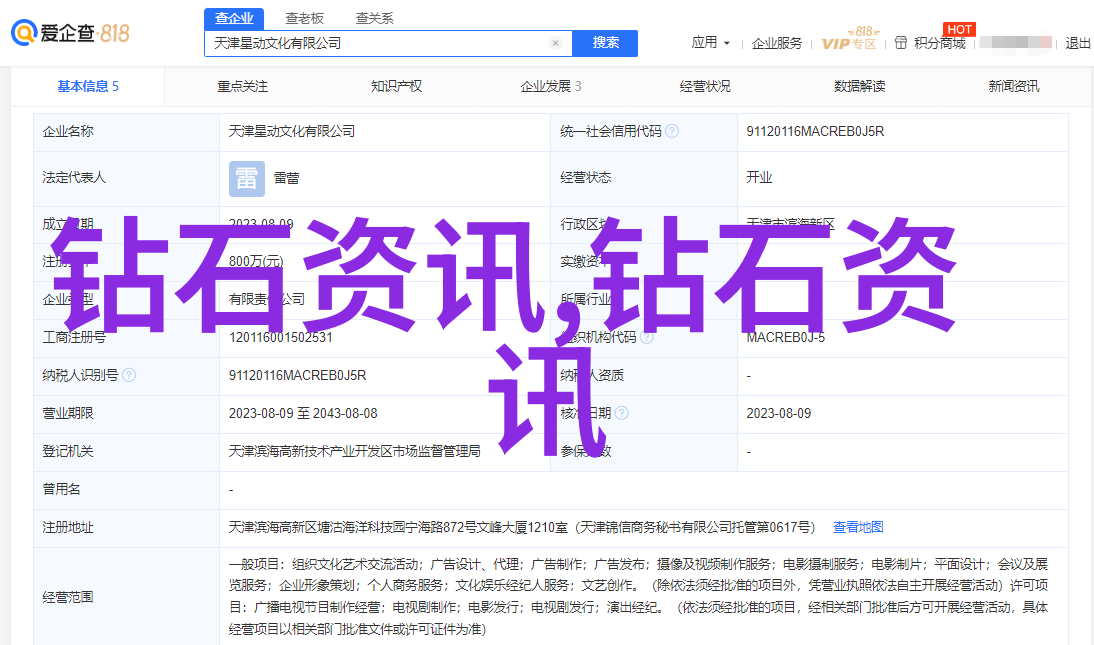Expand the 应用 dropdown menu
This screenshot has height=645, width=1094.
click(x=710, y=43)
